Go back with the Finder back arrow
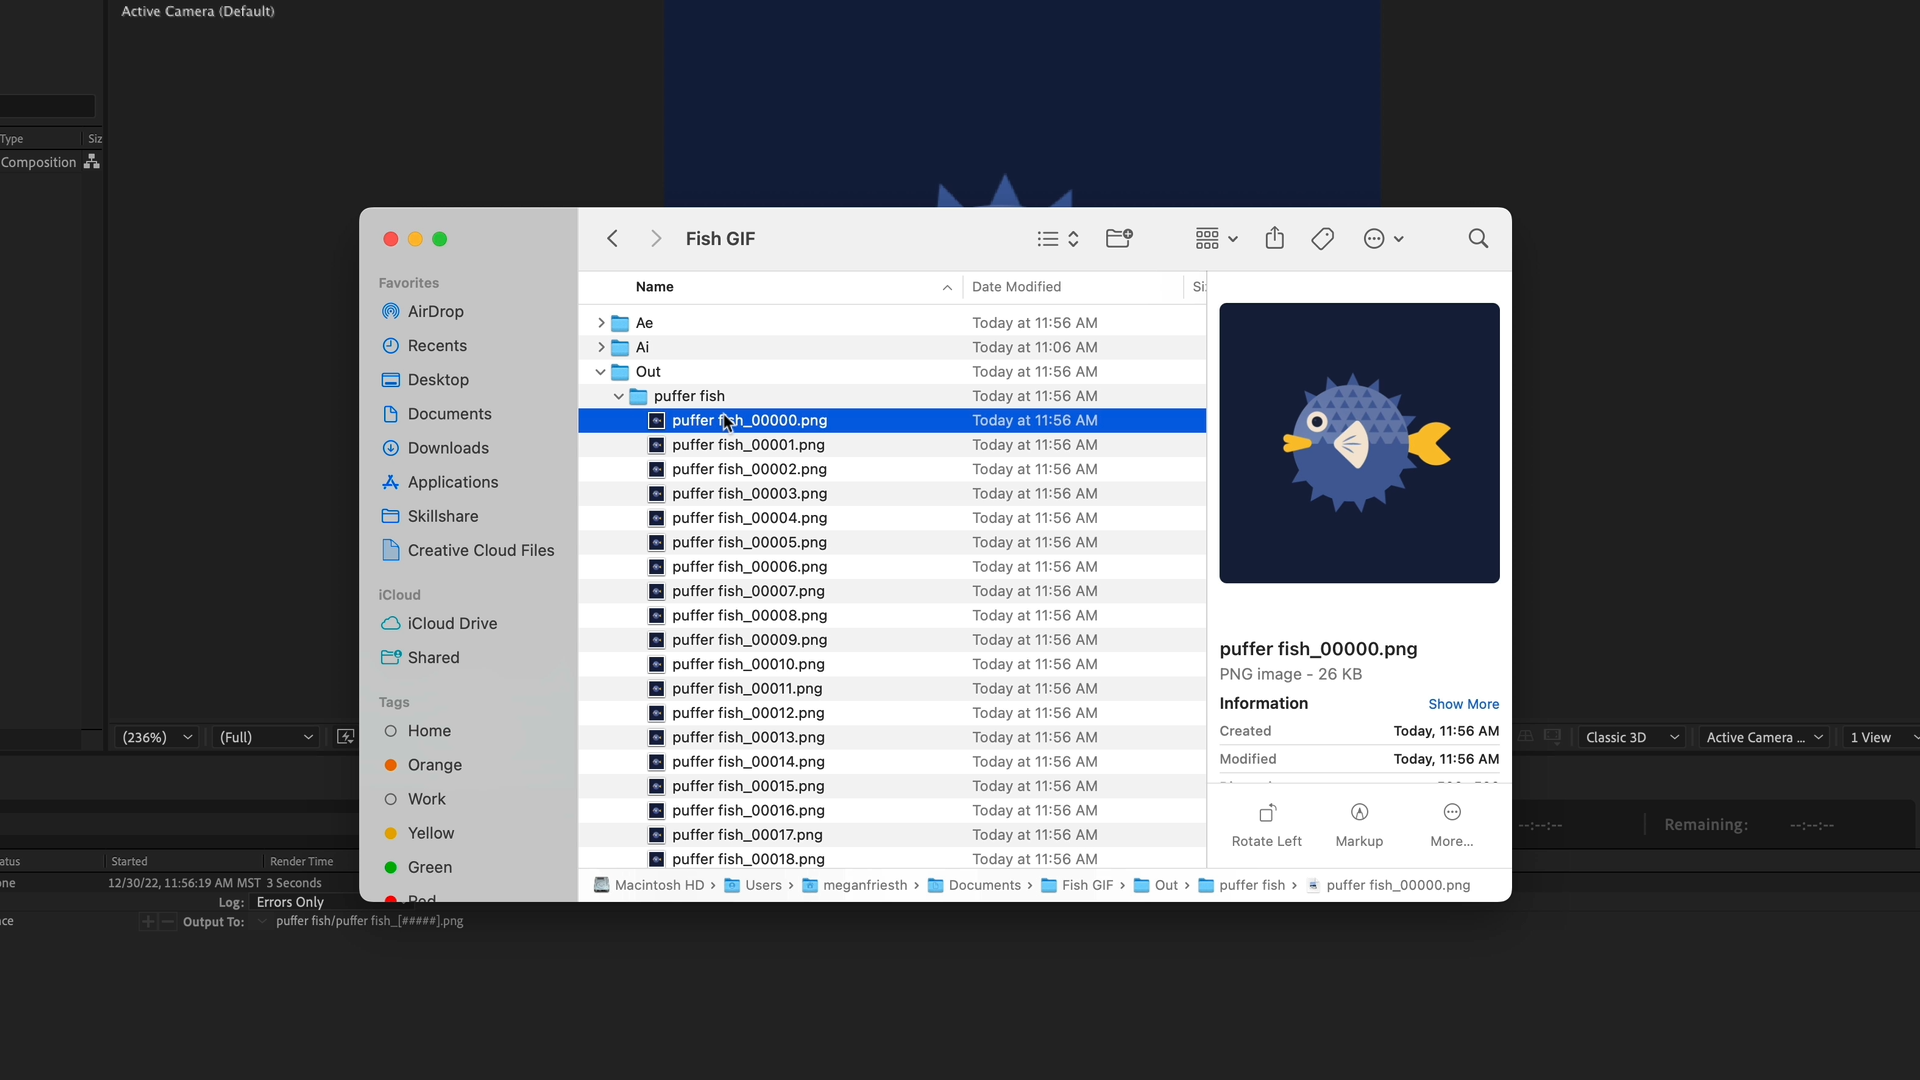 613,238
